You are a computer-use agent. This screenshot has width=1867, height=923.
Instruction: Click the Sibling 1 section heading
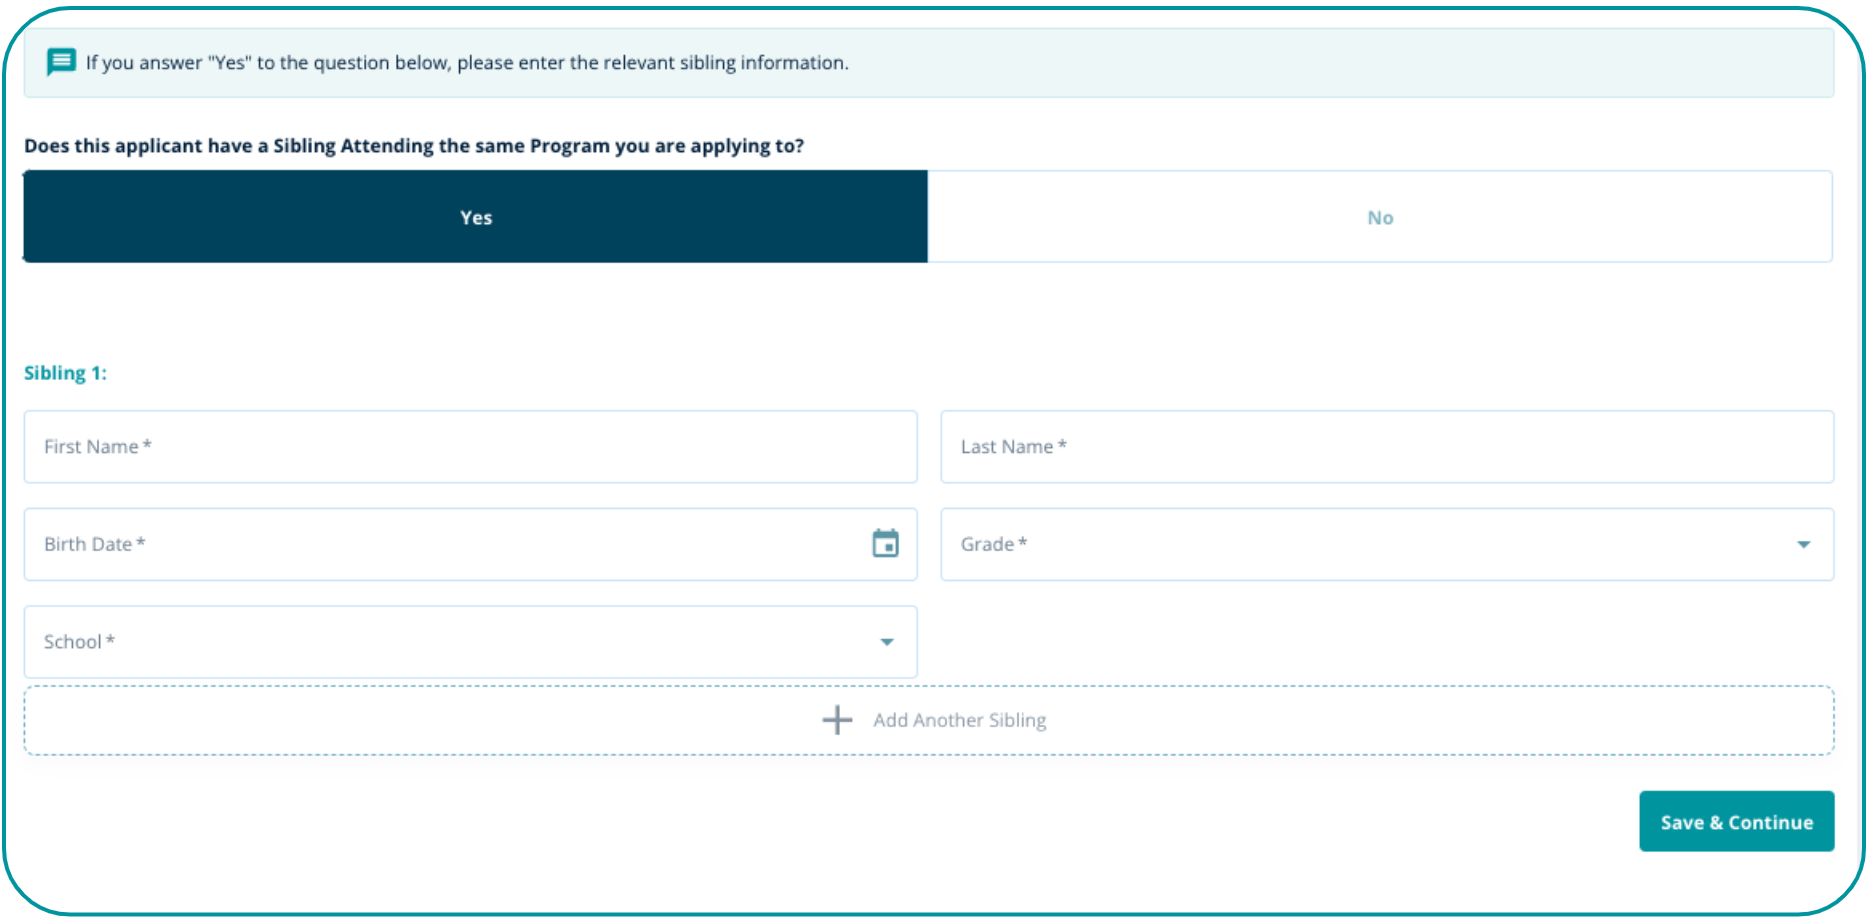[x=65, y=373]
